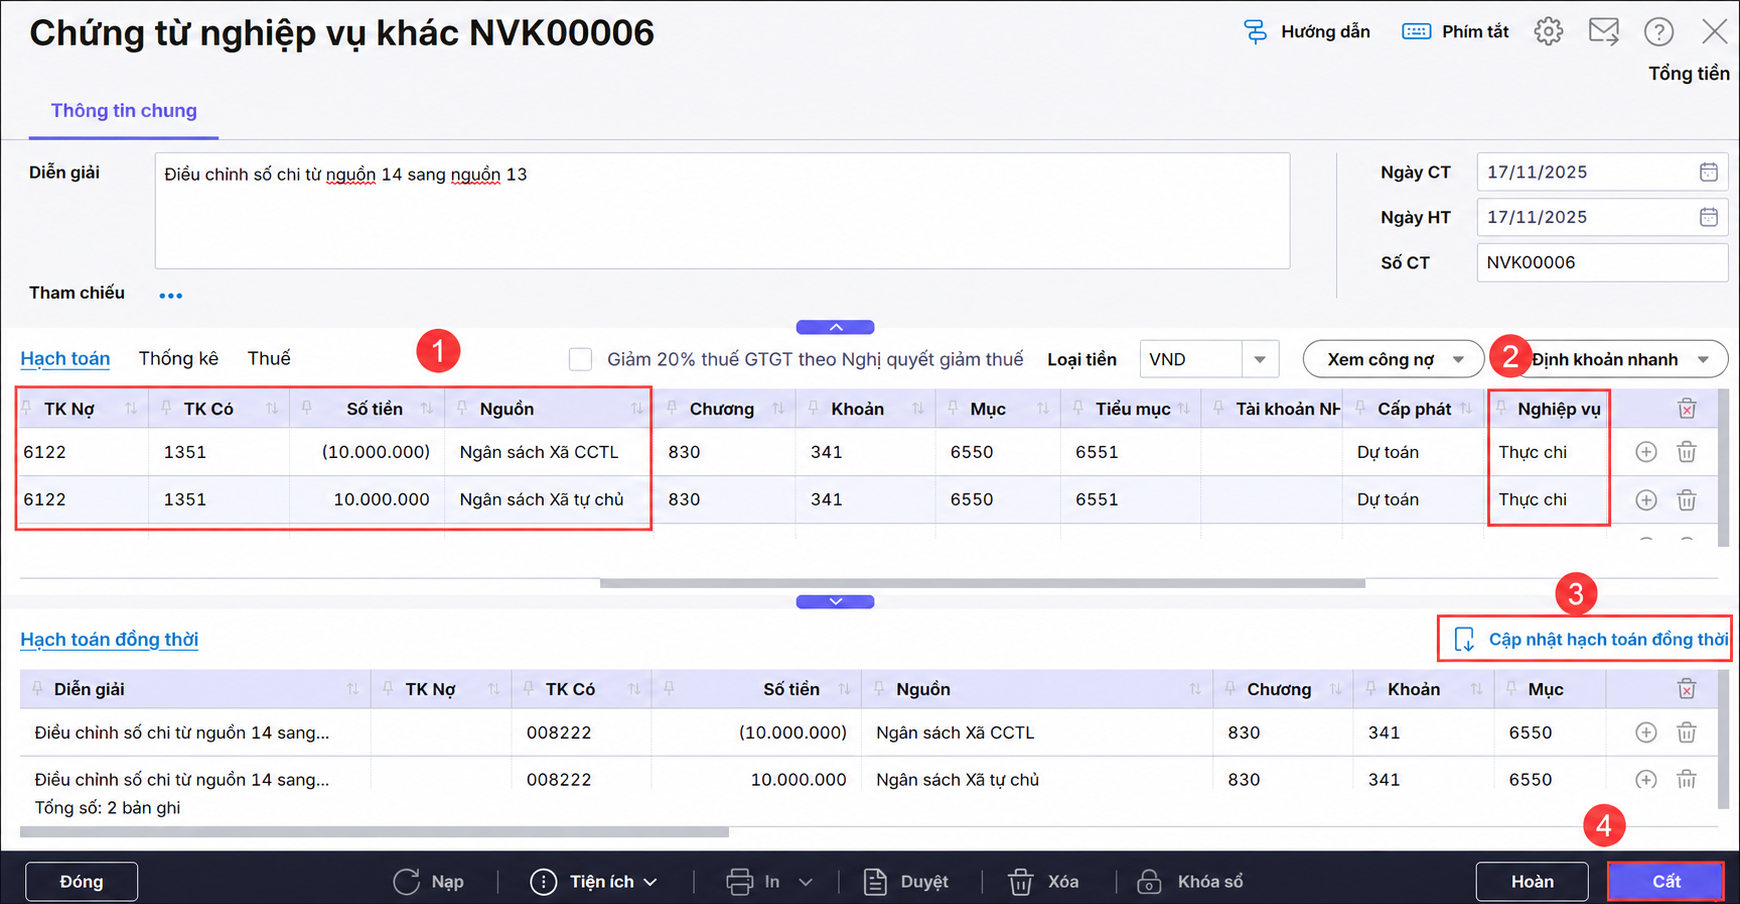The height and width of the screenshot is (904, 1740).
Task: Open the help question mark icon
Action: coord(1659,32)
